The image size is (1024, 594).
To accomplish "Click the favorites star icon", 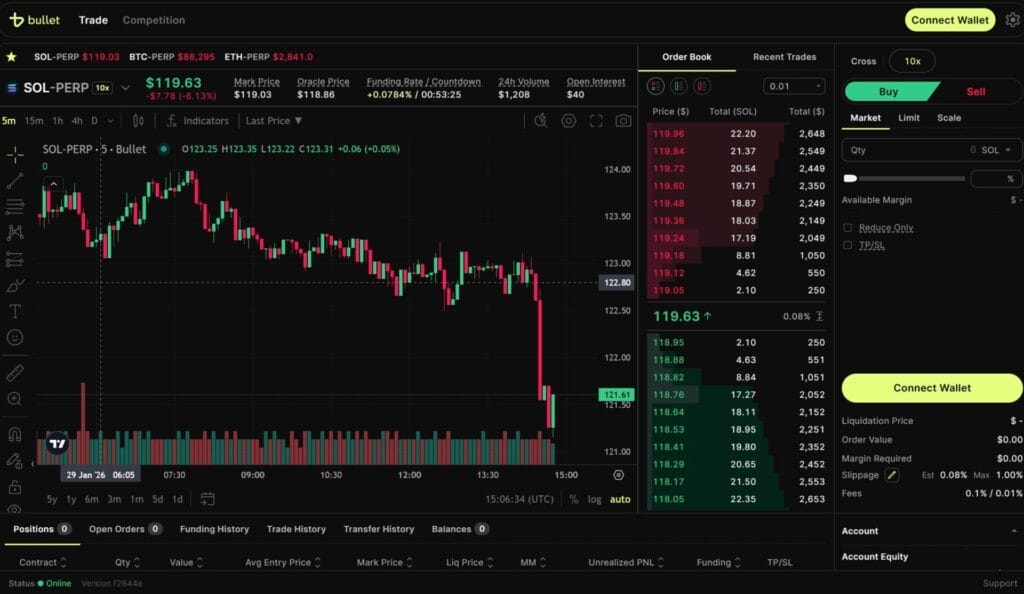I will pyautogui.click(x=11, y=57).
